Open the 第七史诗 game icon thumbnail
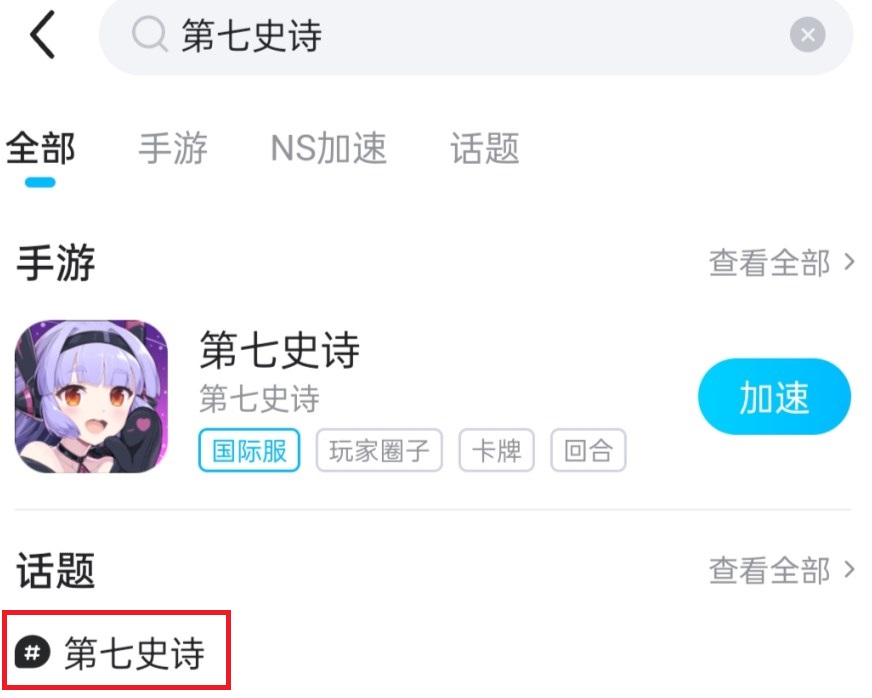 [91, 396]
